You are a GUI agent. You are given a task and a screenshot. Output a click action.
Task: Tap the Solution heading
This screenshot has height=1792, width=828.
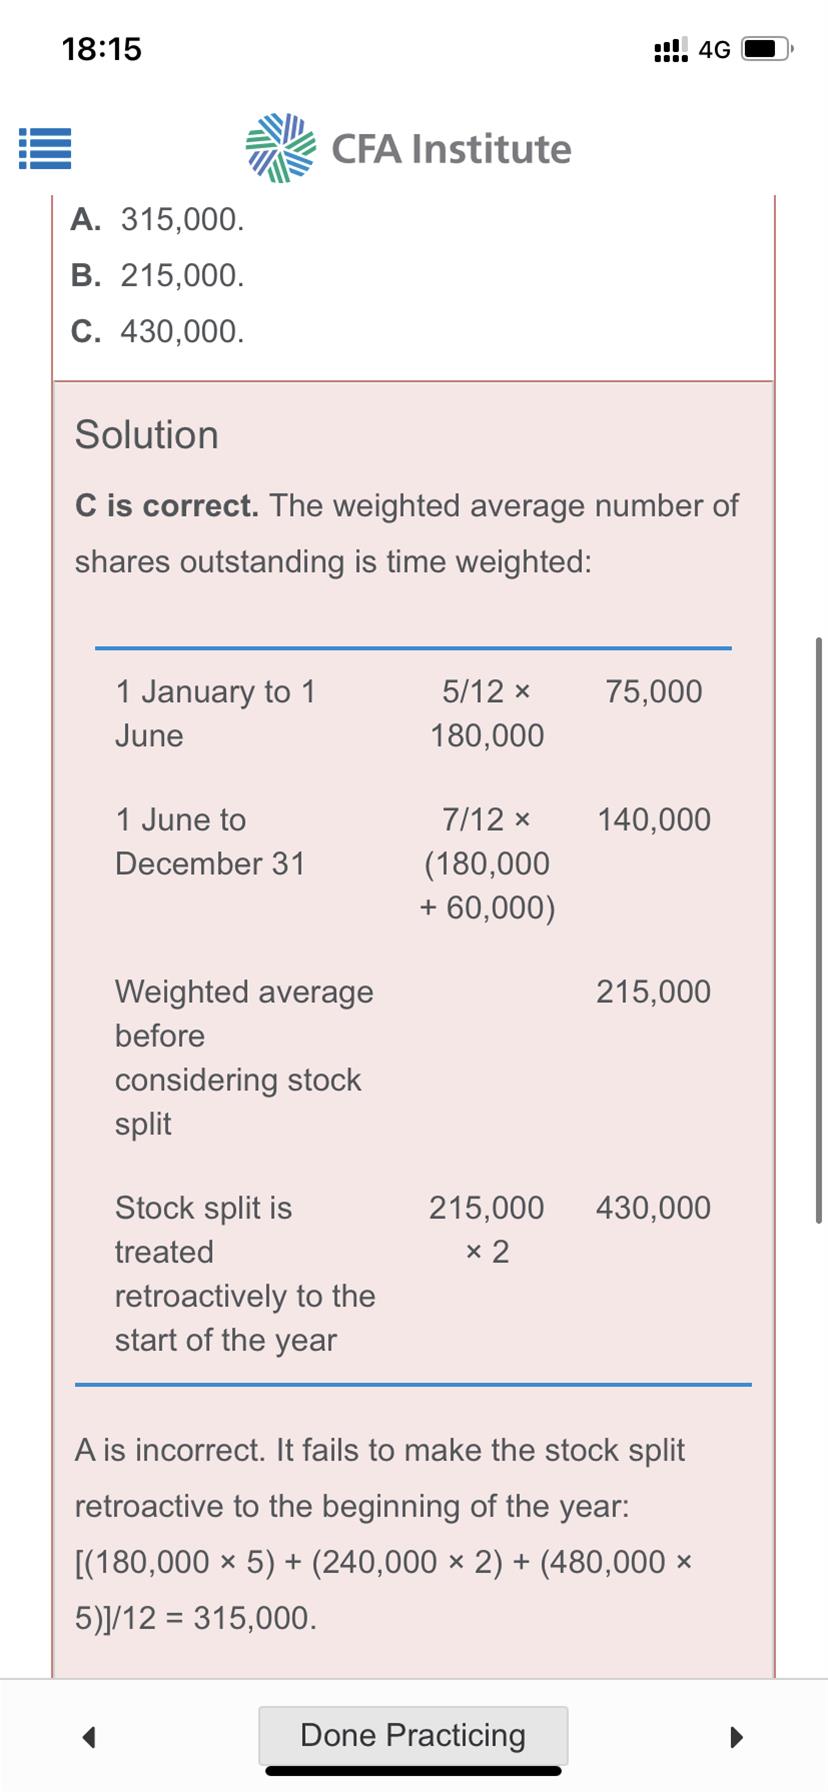(147, 435)
